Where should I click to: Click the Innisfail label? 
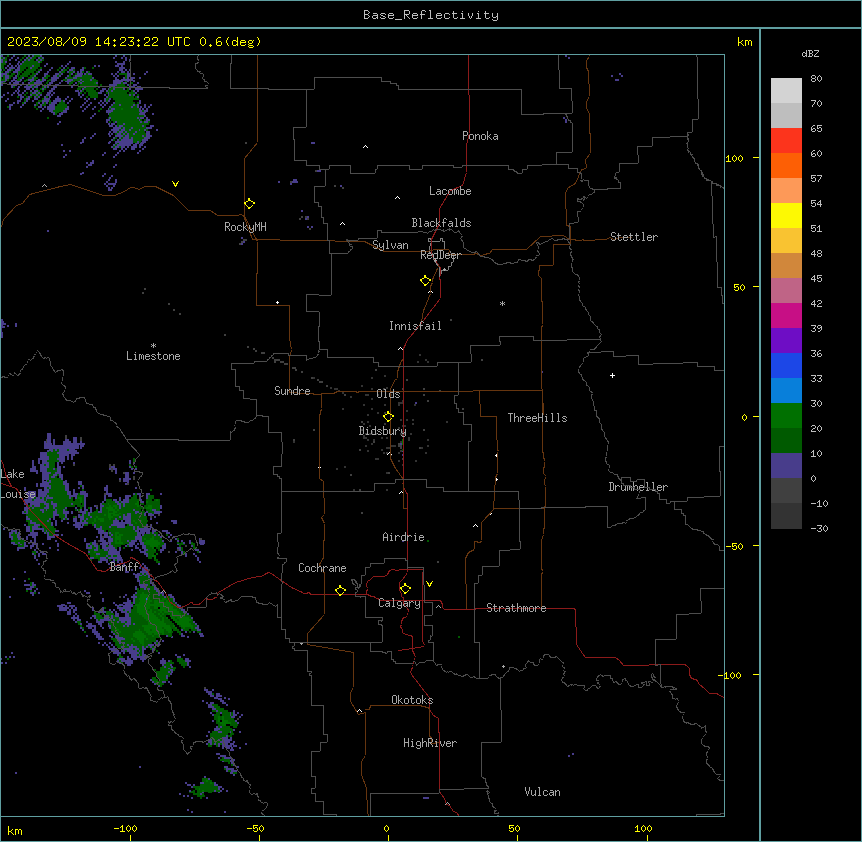[415, 326]
